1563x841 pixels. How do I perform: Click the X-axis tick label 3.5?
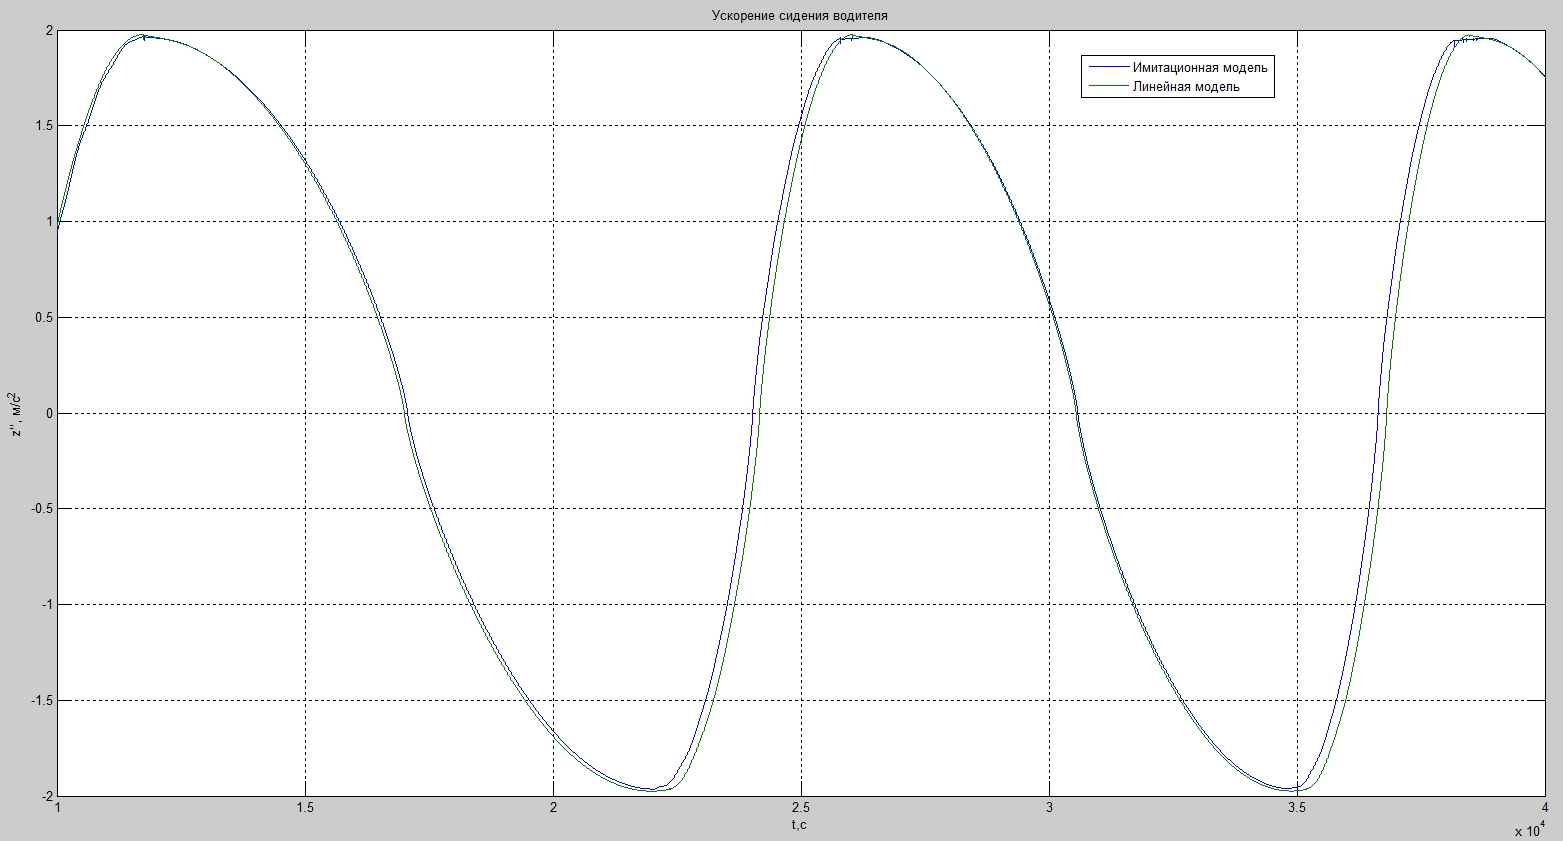pos(1296,808)
